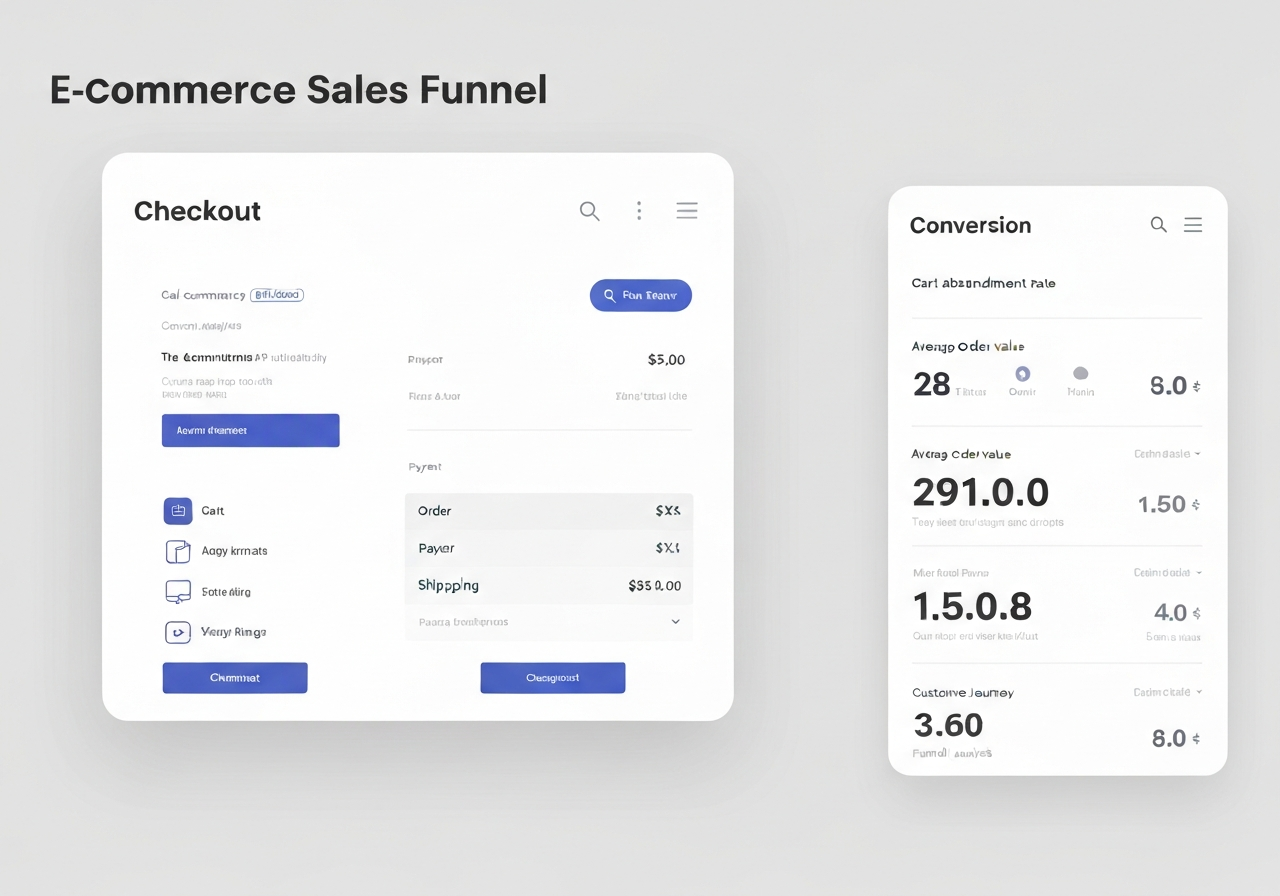Click the blue Checkout button

tap(552, 677)
